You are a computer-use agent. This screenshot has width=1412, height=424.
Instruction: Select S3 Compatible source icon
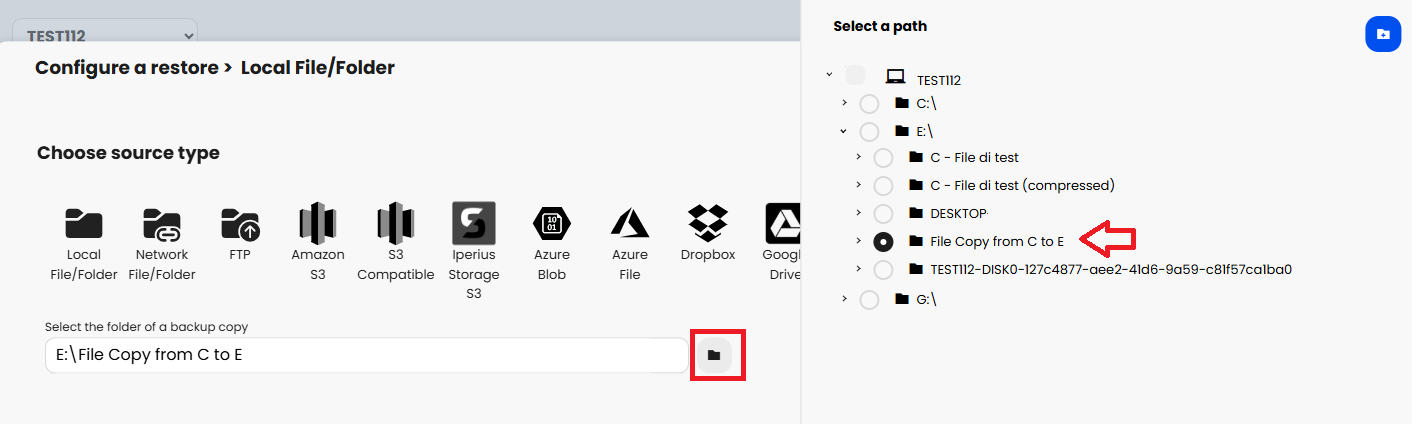pyautogui.click(x=395, y=225)
